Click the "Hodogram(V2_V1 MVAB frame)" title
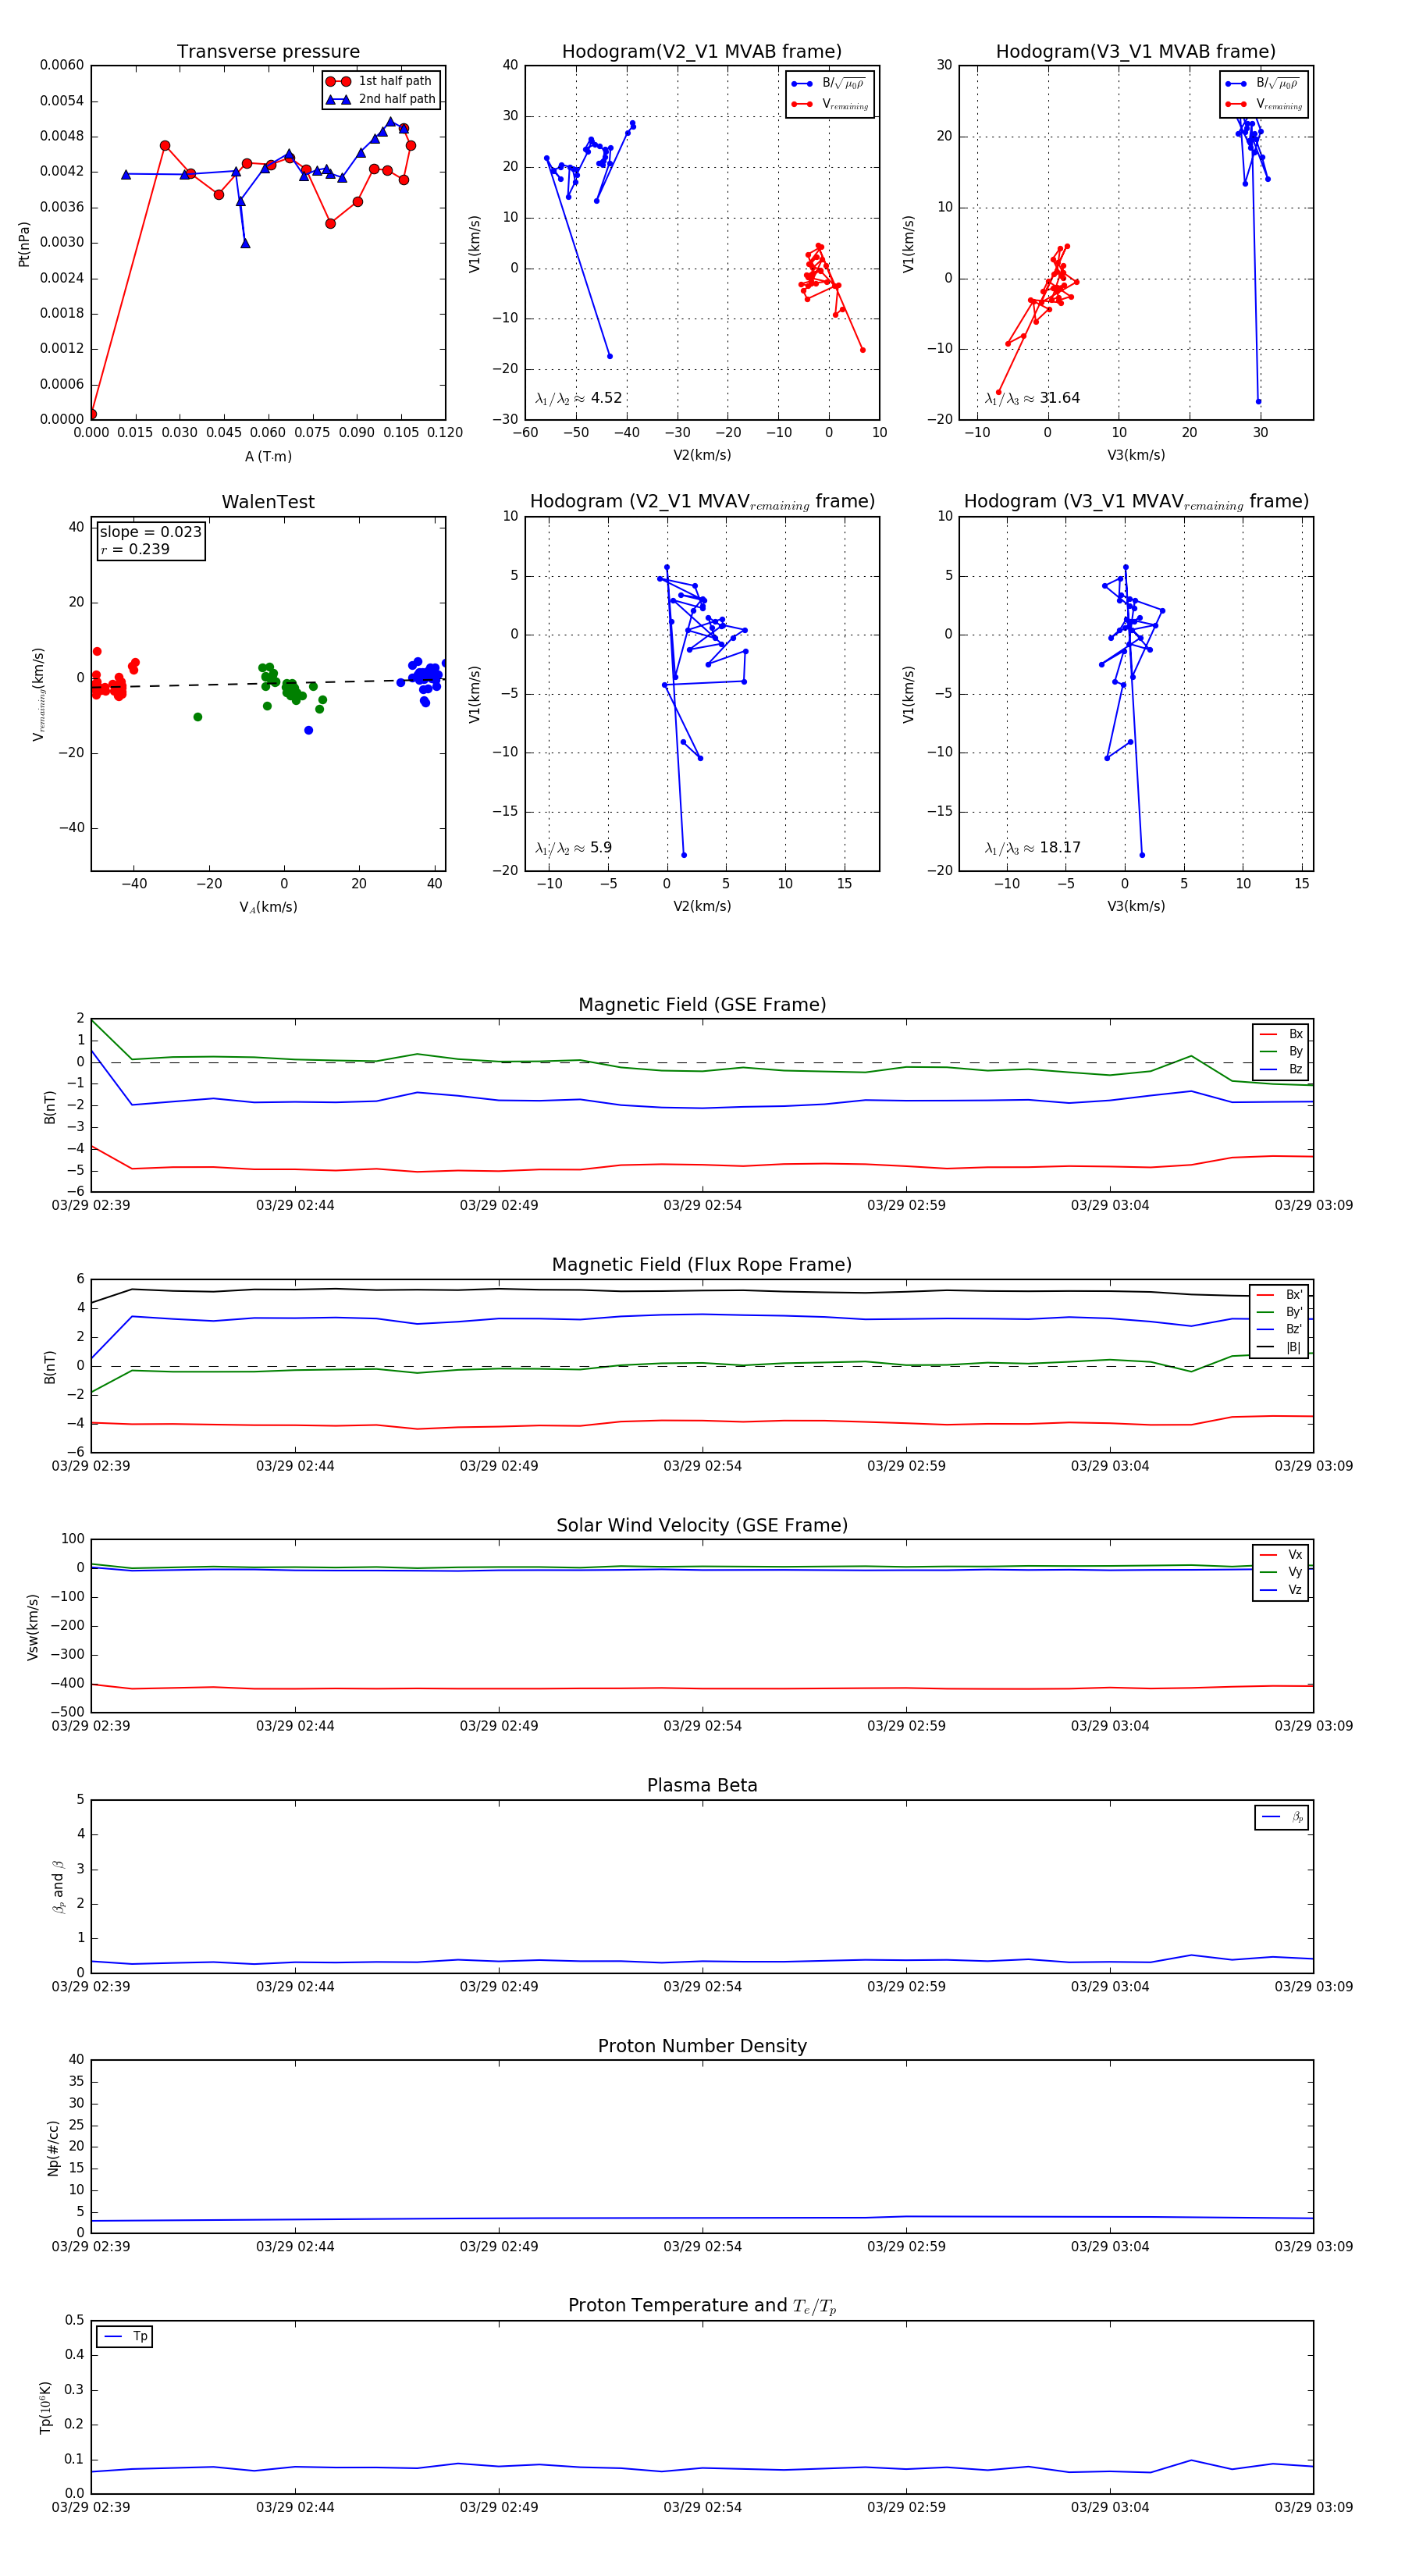 [702, 52]
